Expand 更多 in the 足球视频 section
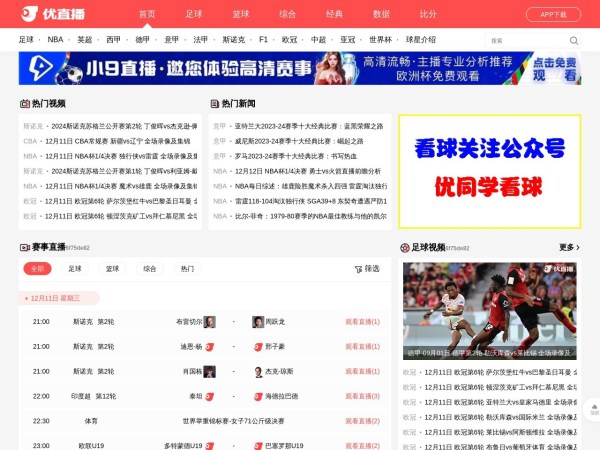This screenshot has height=450, width=600. coord(568,247)
